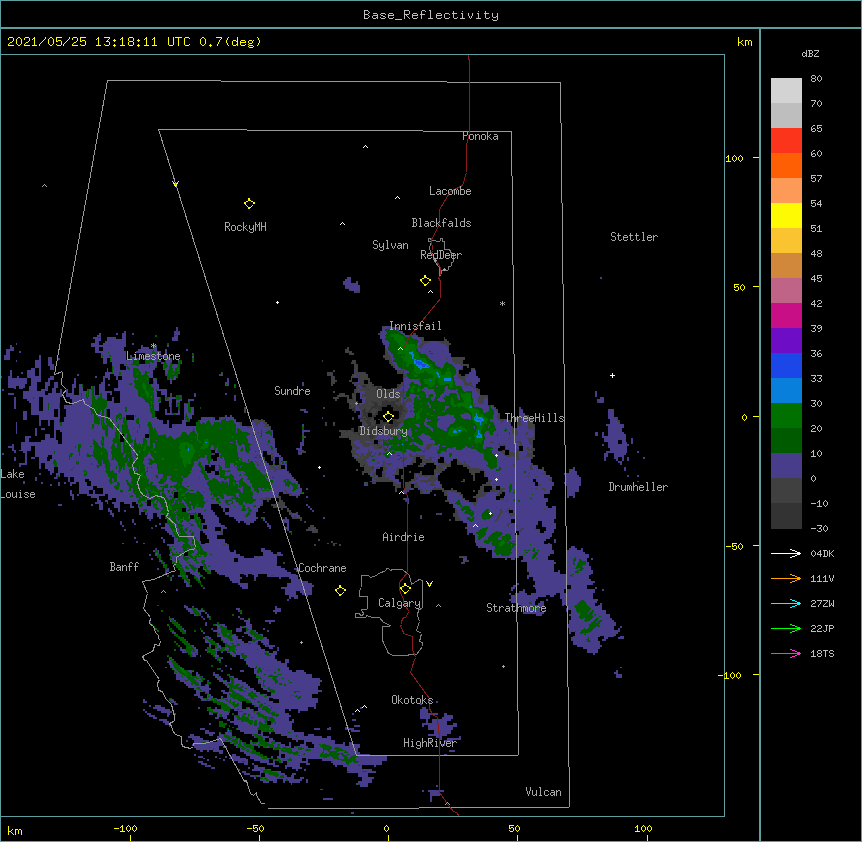Click the Didsbury label
The image size is (862, 842).
384,431
